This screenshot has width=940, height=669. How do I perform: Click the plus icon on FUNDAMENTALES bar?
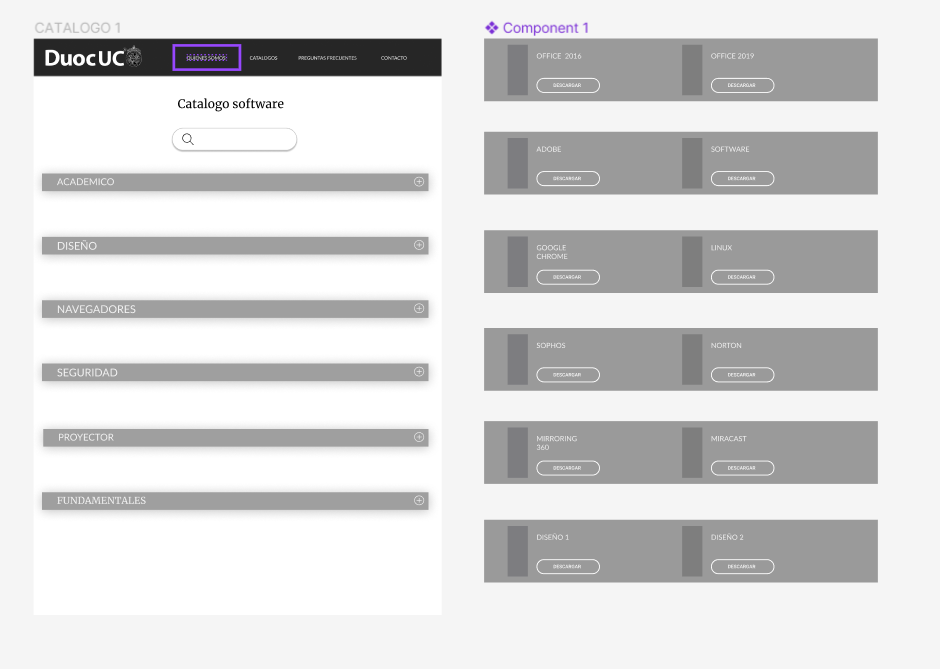click(x=419, y=500)
